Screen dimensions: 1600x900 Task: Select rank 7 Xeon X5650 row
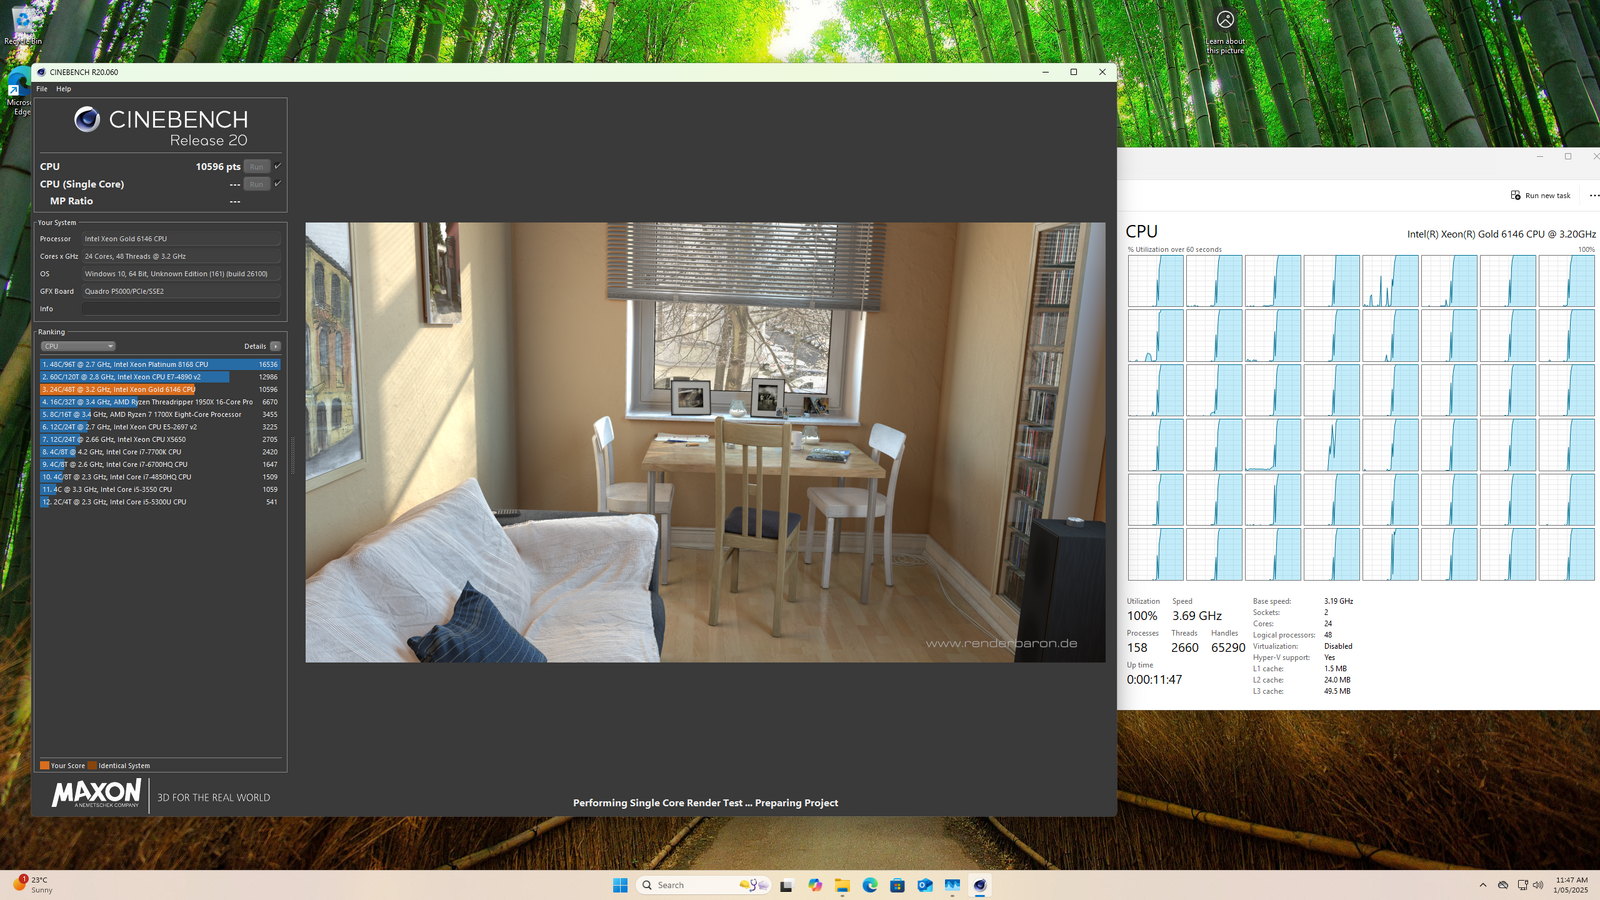(160, 439)
